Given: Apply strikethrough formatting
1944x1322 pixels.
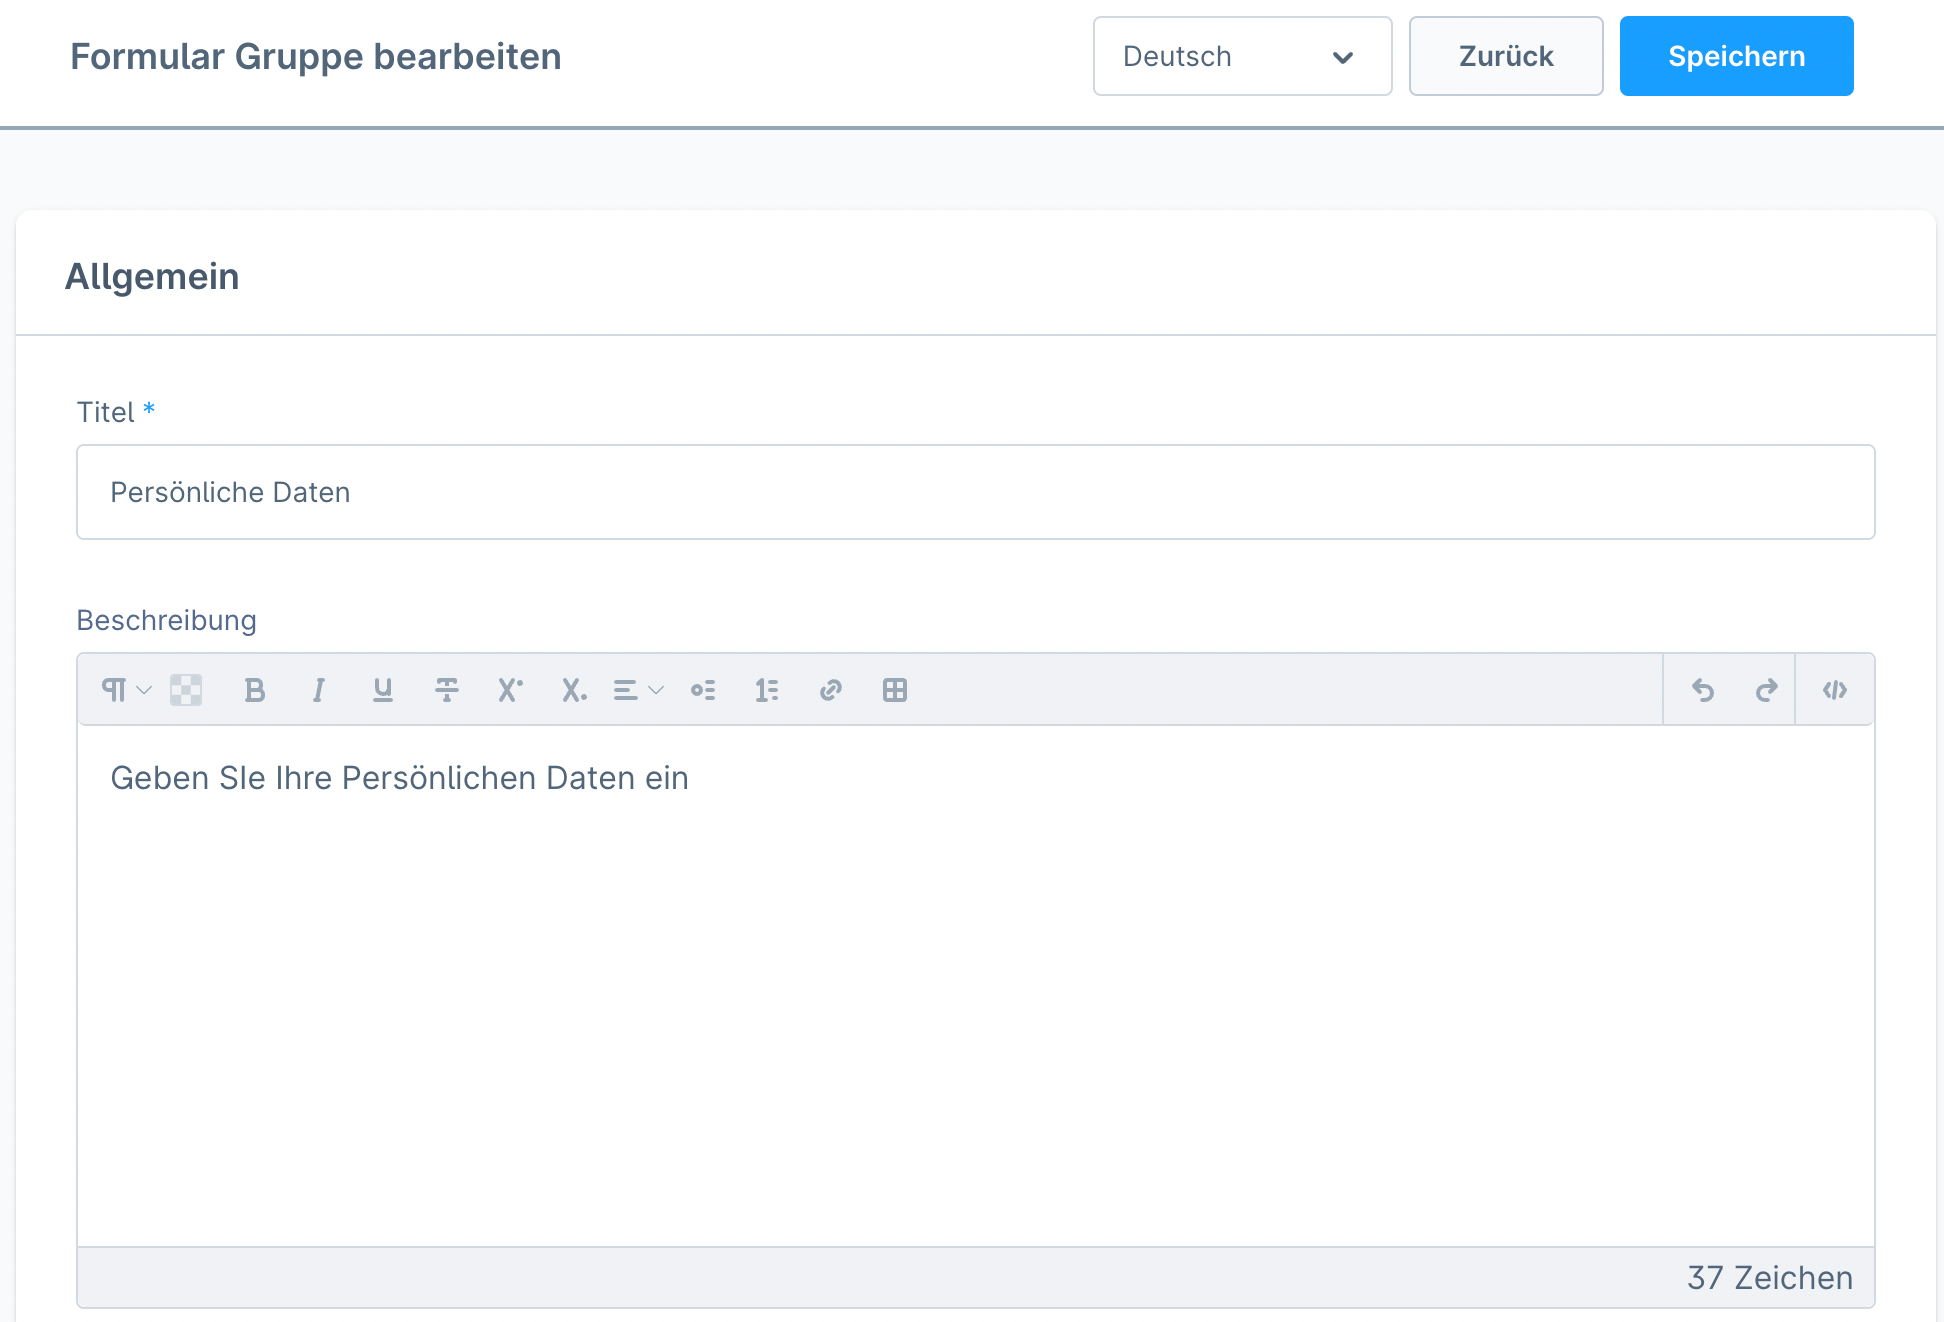Looking at the screenshot, I should 447,690.
